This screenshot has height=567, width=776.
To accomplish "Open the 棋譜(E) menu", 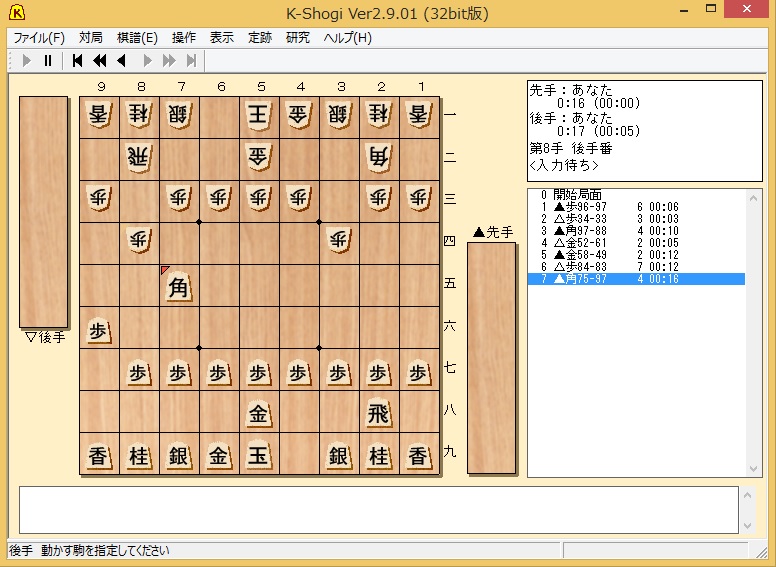I will point(137,38).
